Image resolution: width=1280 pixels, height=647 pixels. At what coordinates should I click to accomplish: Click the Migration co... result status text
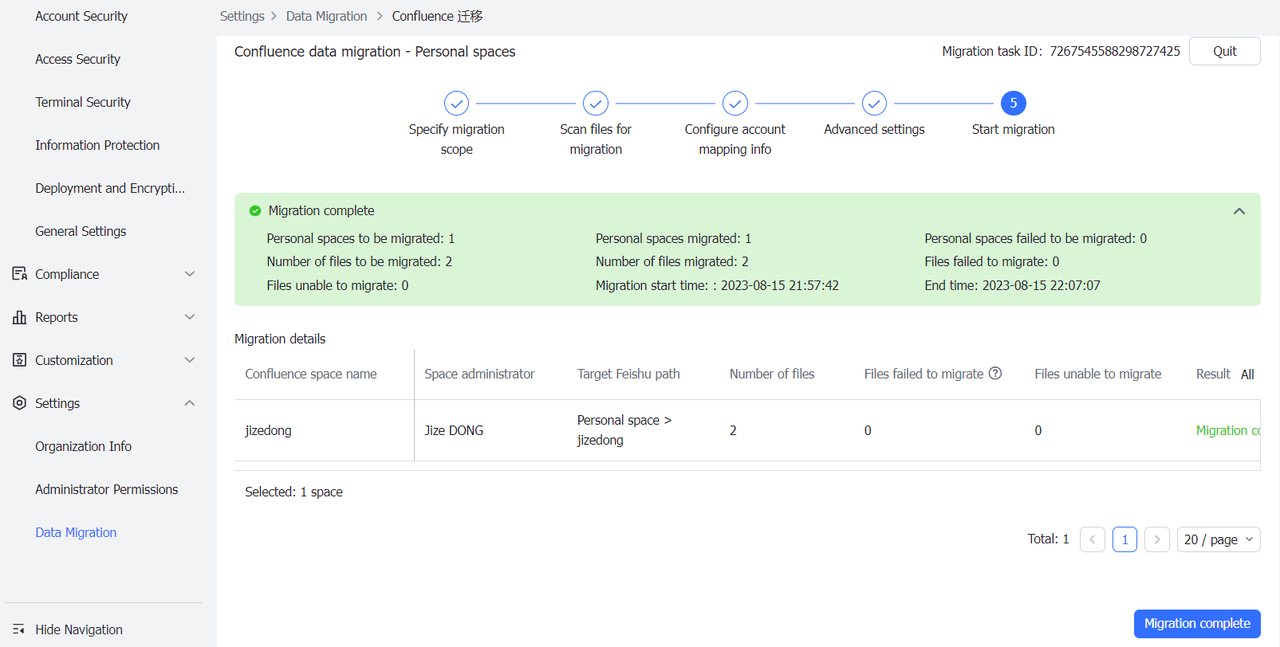1228,430
